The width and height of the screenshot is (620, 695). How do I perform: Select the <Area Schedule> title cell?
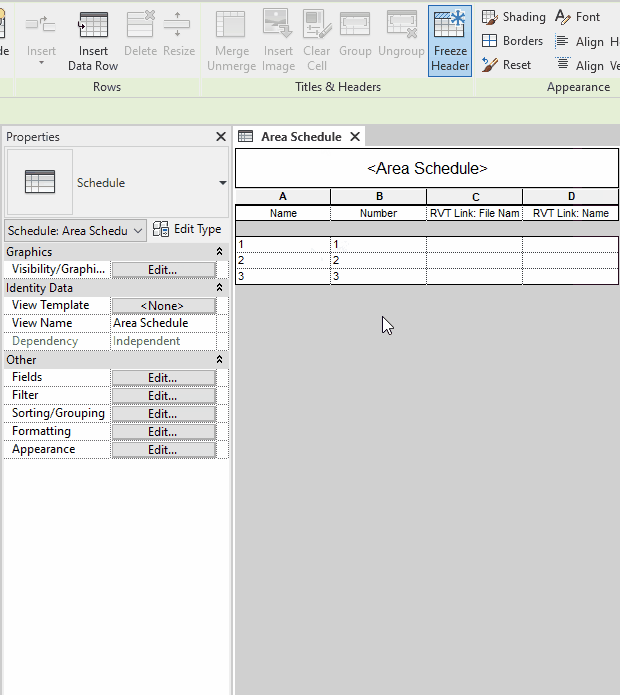point(427,168)
